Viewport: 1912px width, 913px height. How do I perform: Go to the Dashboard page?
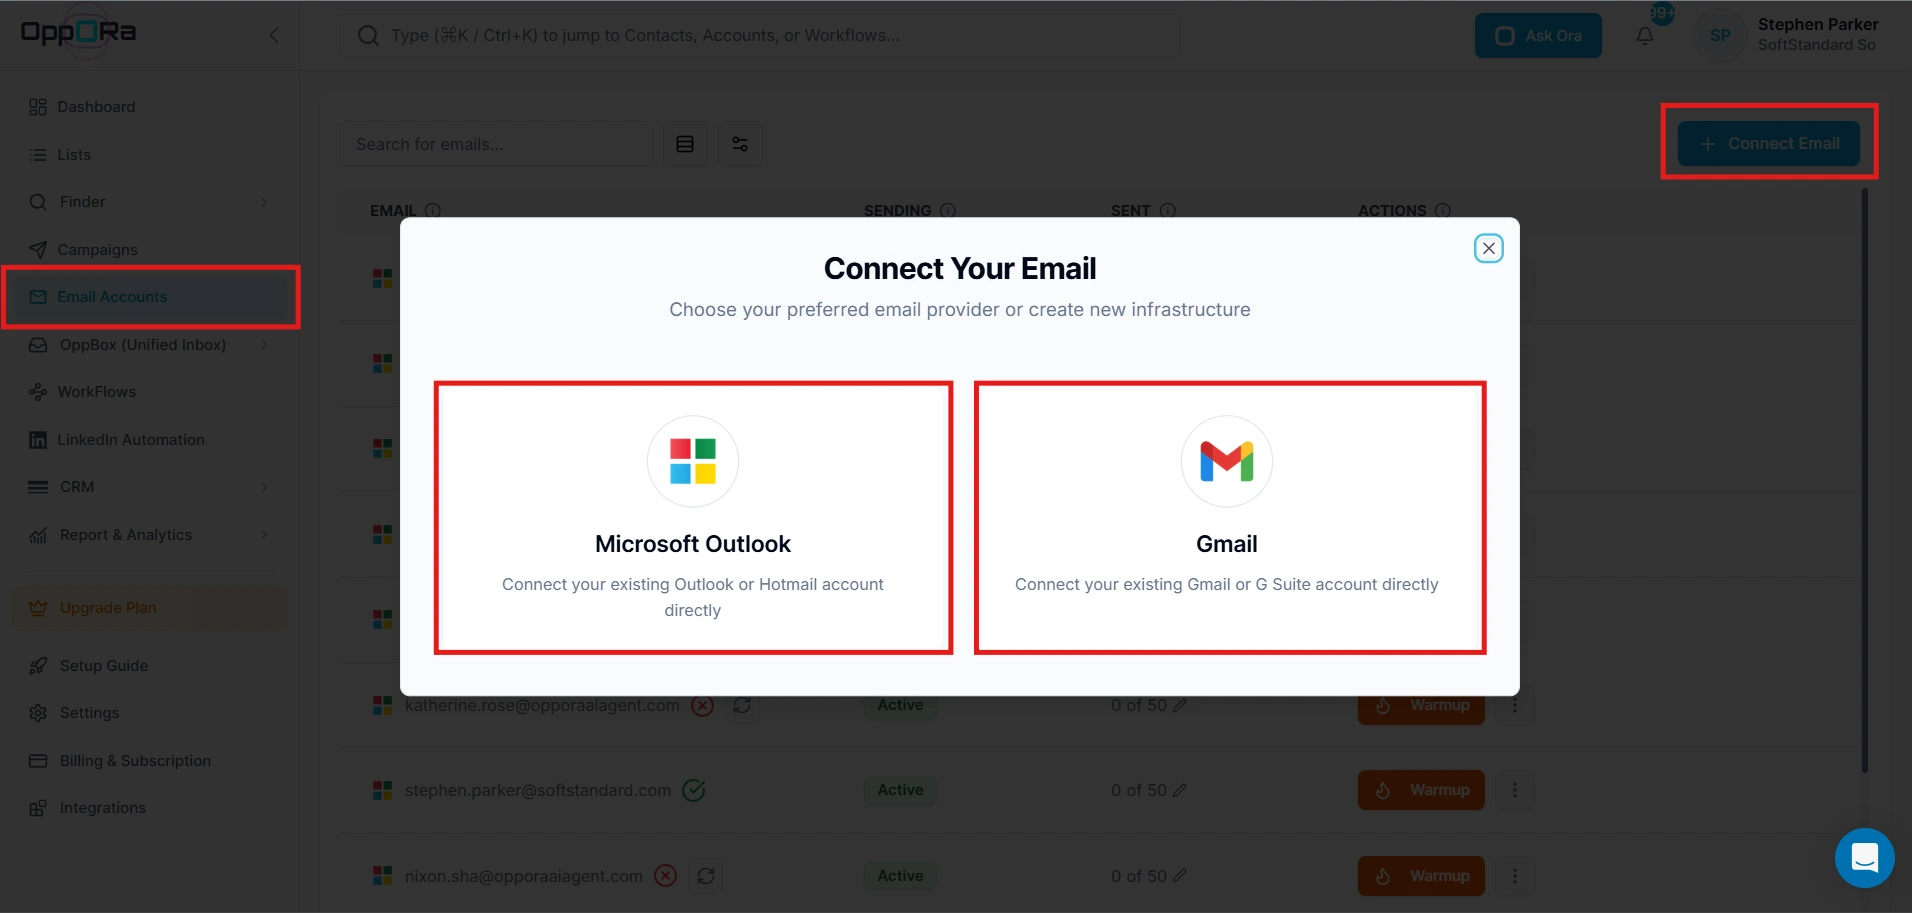coord(96,107)
